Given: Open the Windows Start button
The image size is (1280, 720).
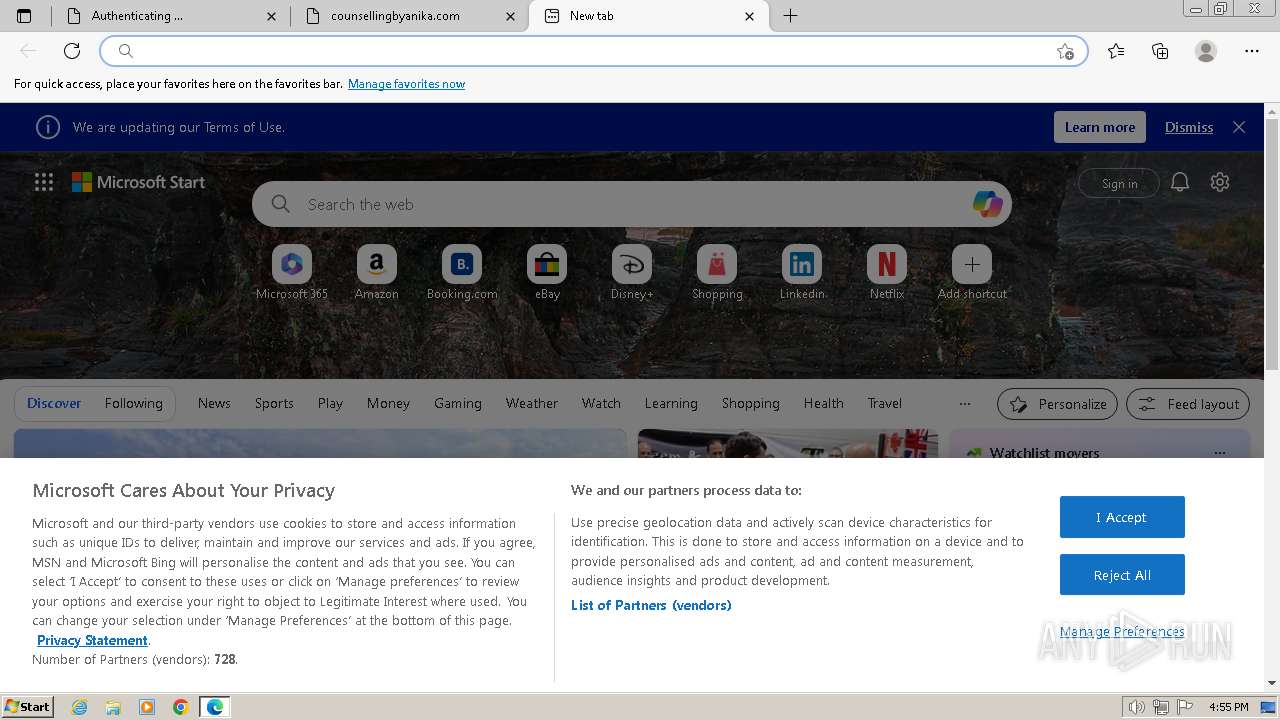Looking at the screenshot, I should pos(28,706).
